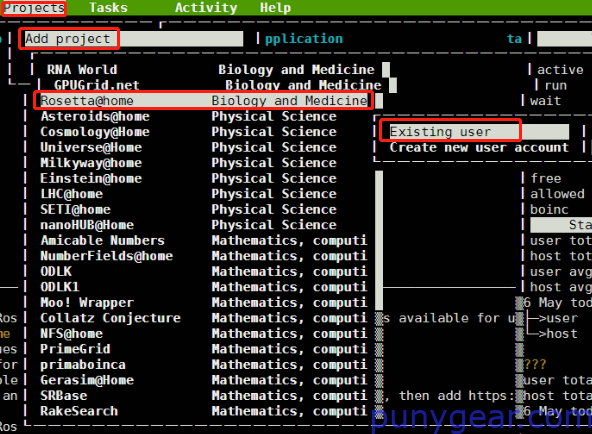The width and height of the screenshot is (592, 434).
Task: Choose Rosetta@home from the project list
Action: (204, 101)
